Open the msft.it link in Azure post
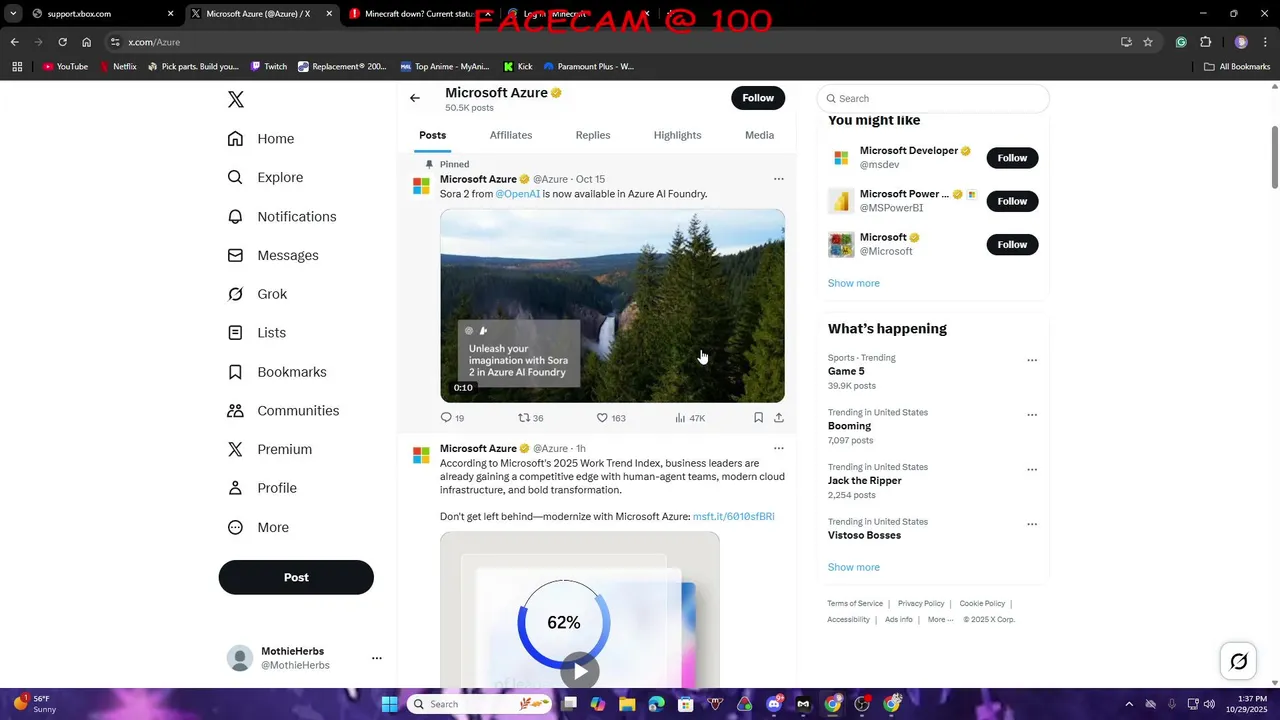 [733, 517]
